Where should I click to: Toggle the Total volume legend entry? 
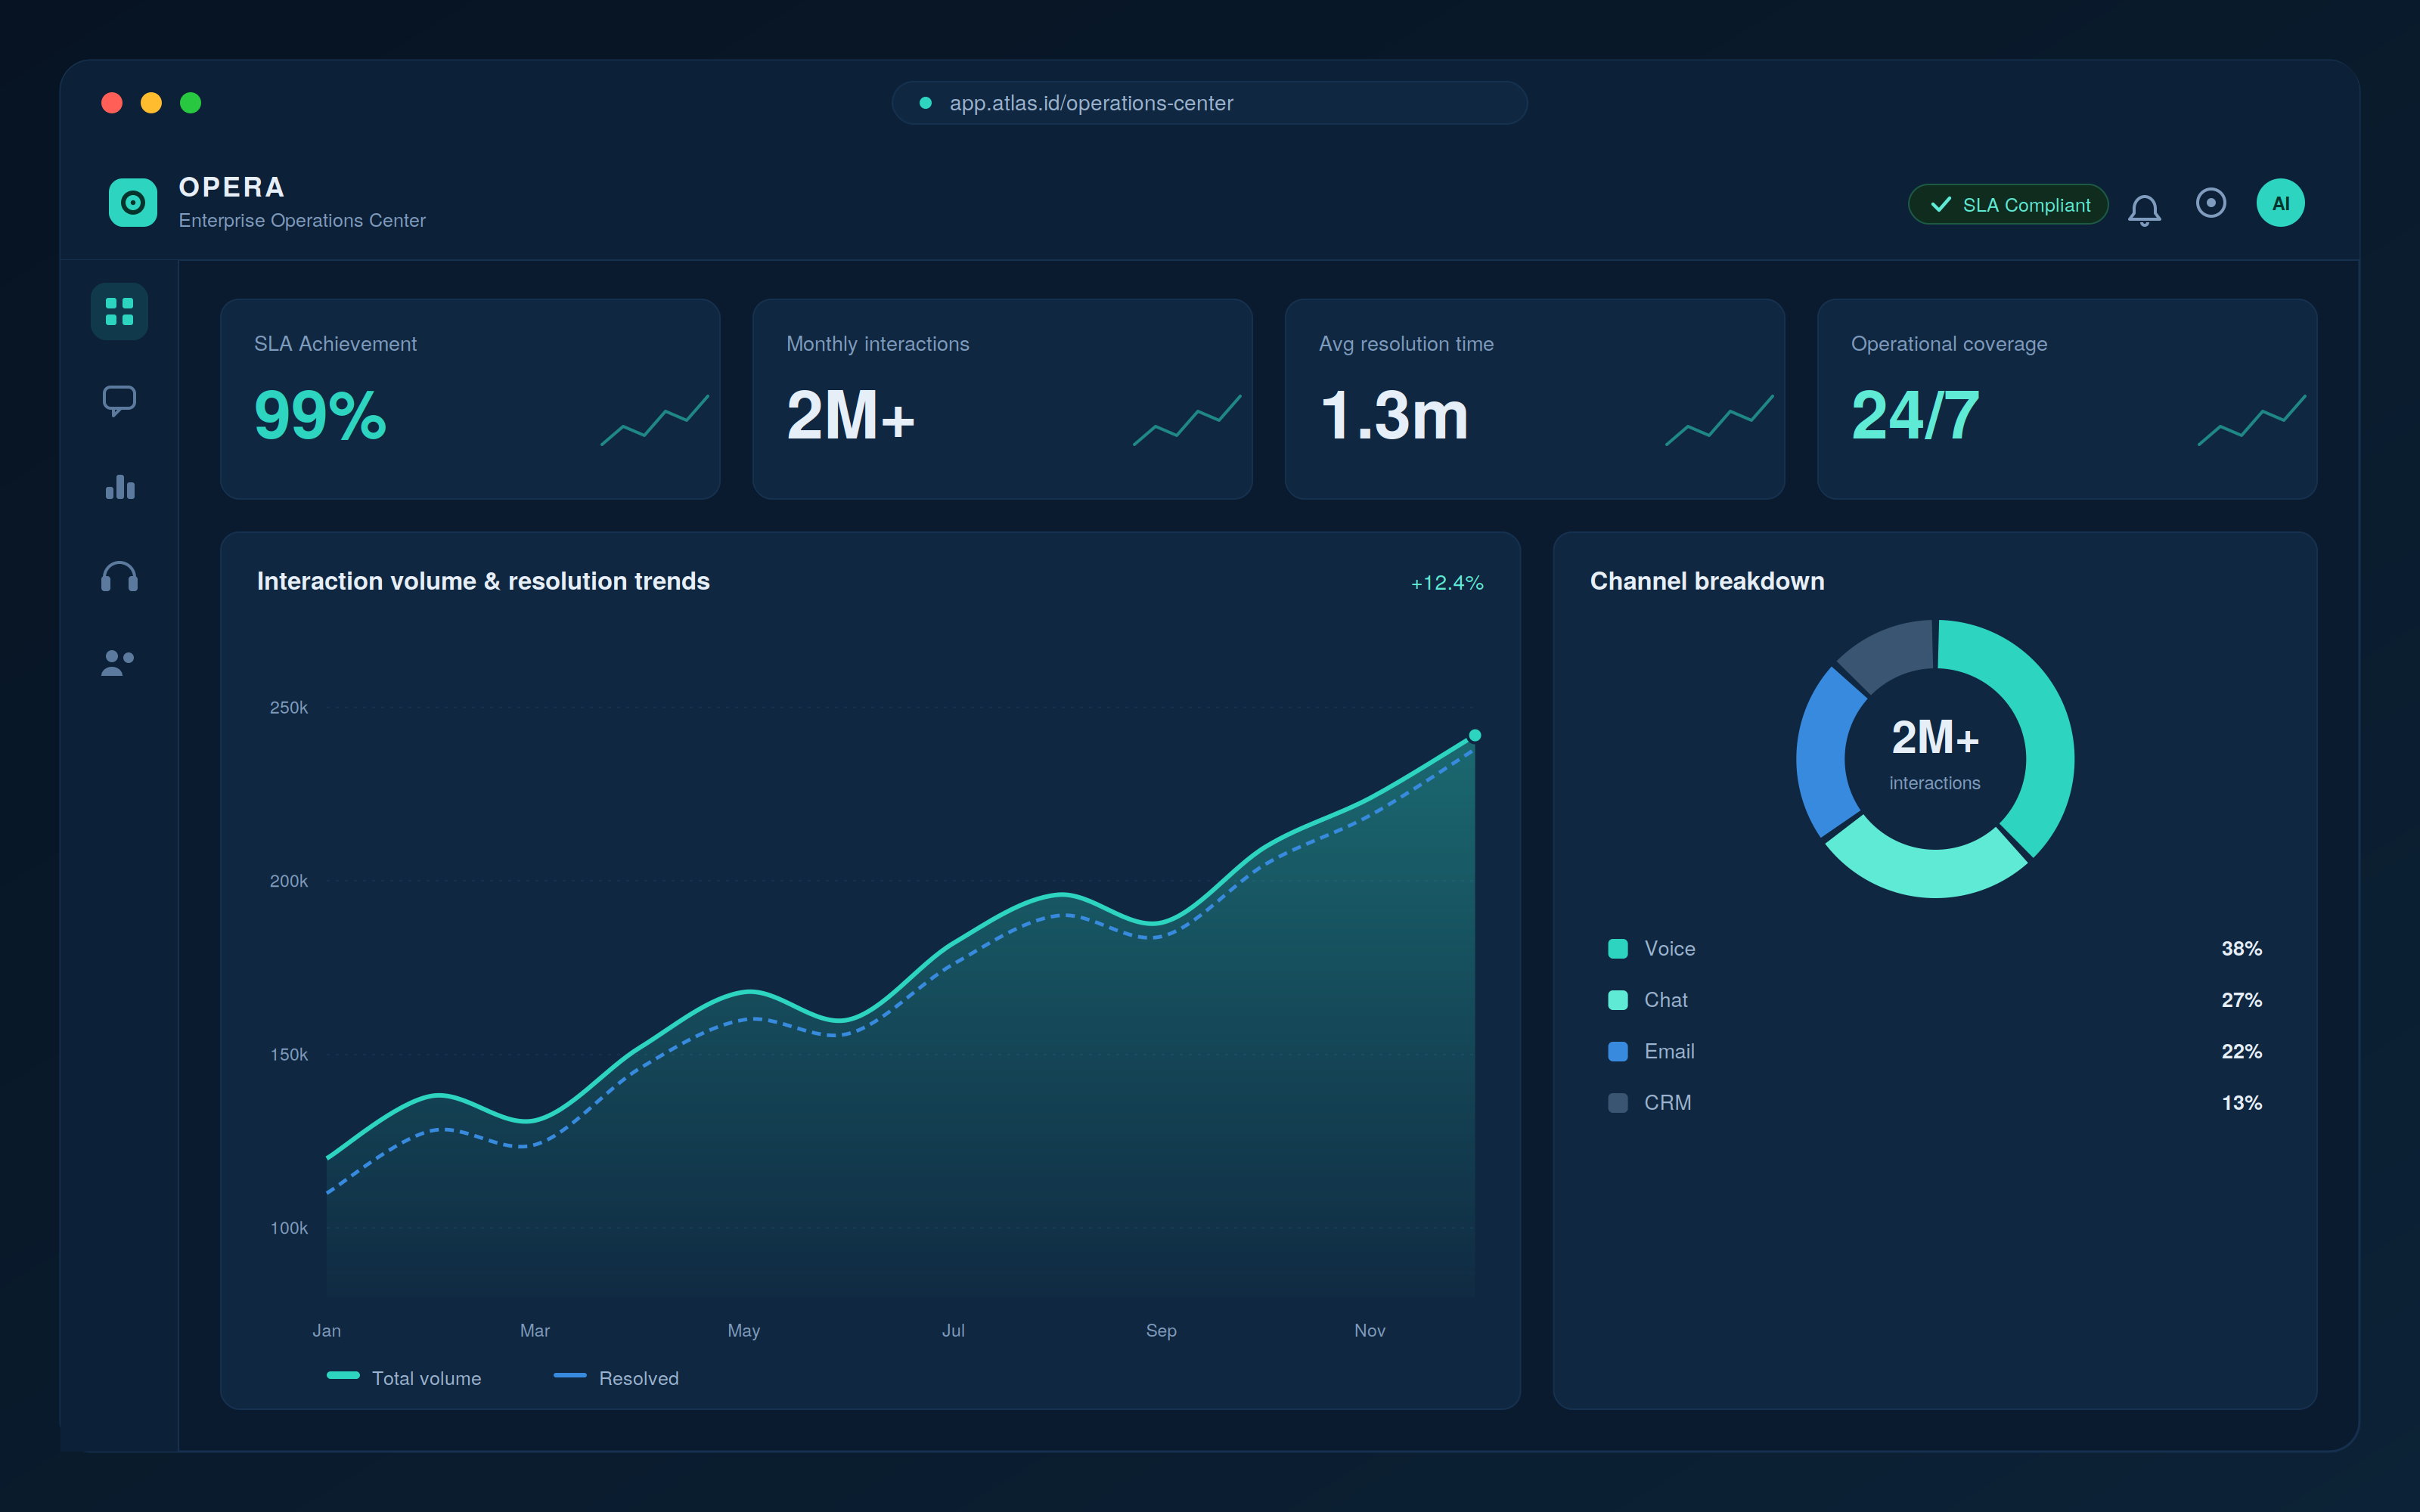click(404, 1378)
